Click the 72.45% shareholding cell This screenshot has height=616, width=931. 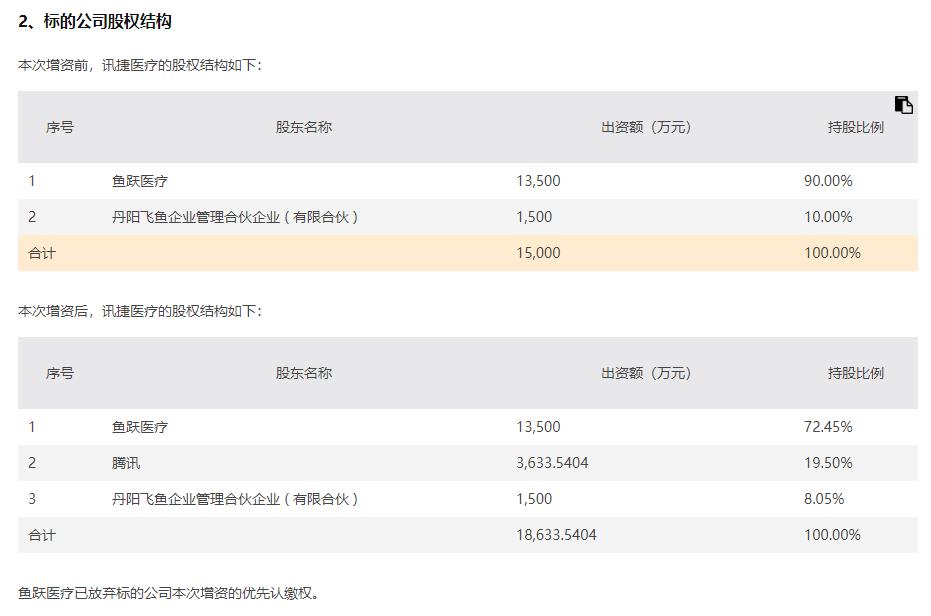tap(828, 427)
